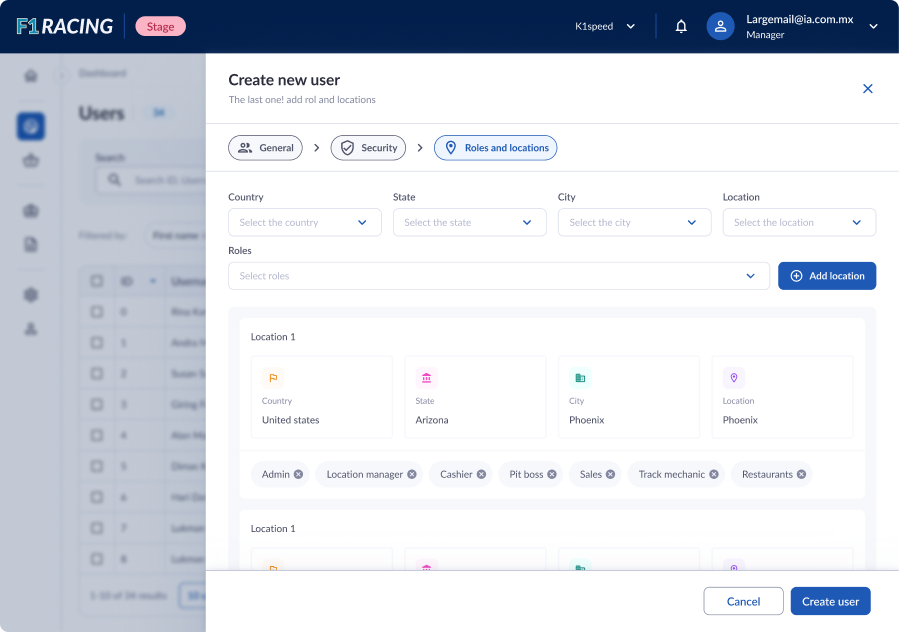
Task: Toggle the checkbox for row ID 5
Action: [97, 466]
